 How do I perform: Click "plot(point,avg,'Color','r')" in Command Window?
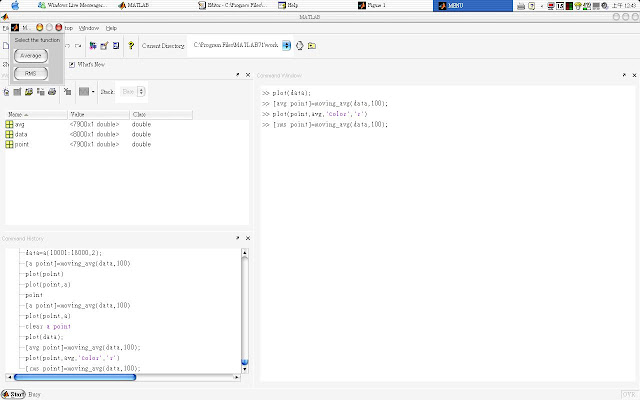(x=320, y=114)
